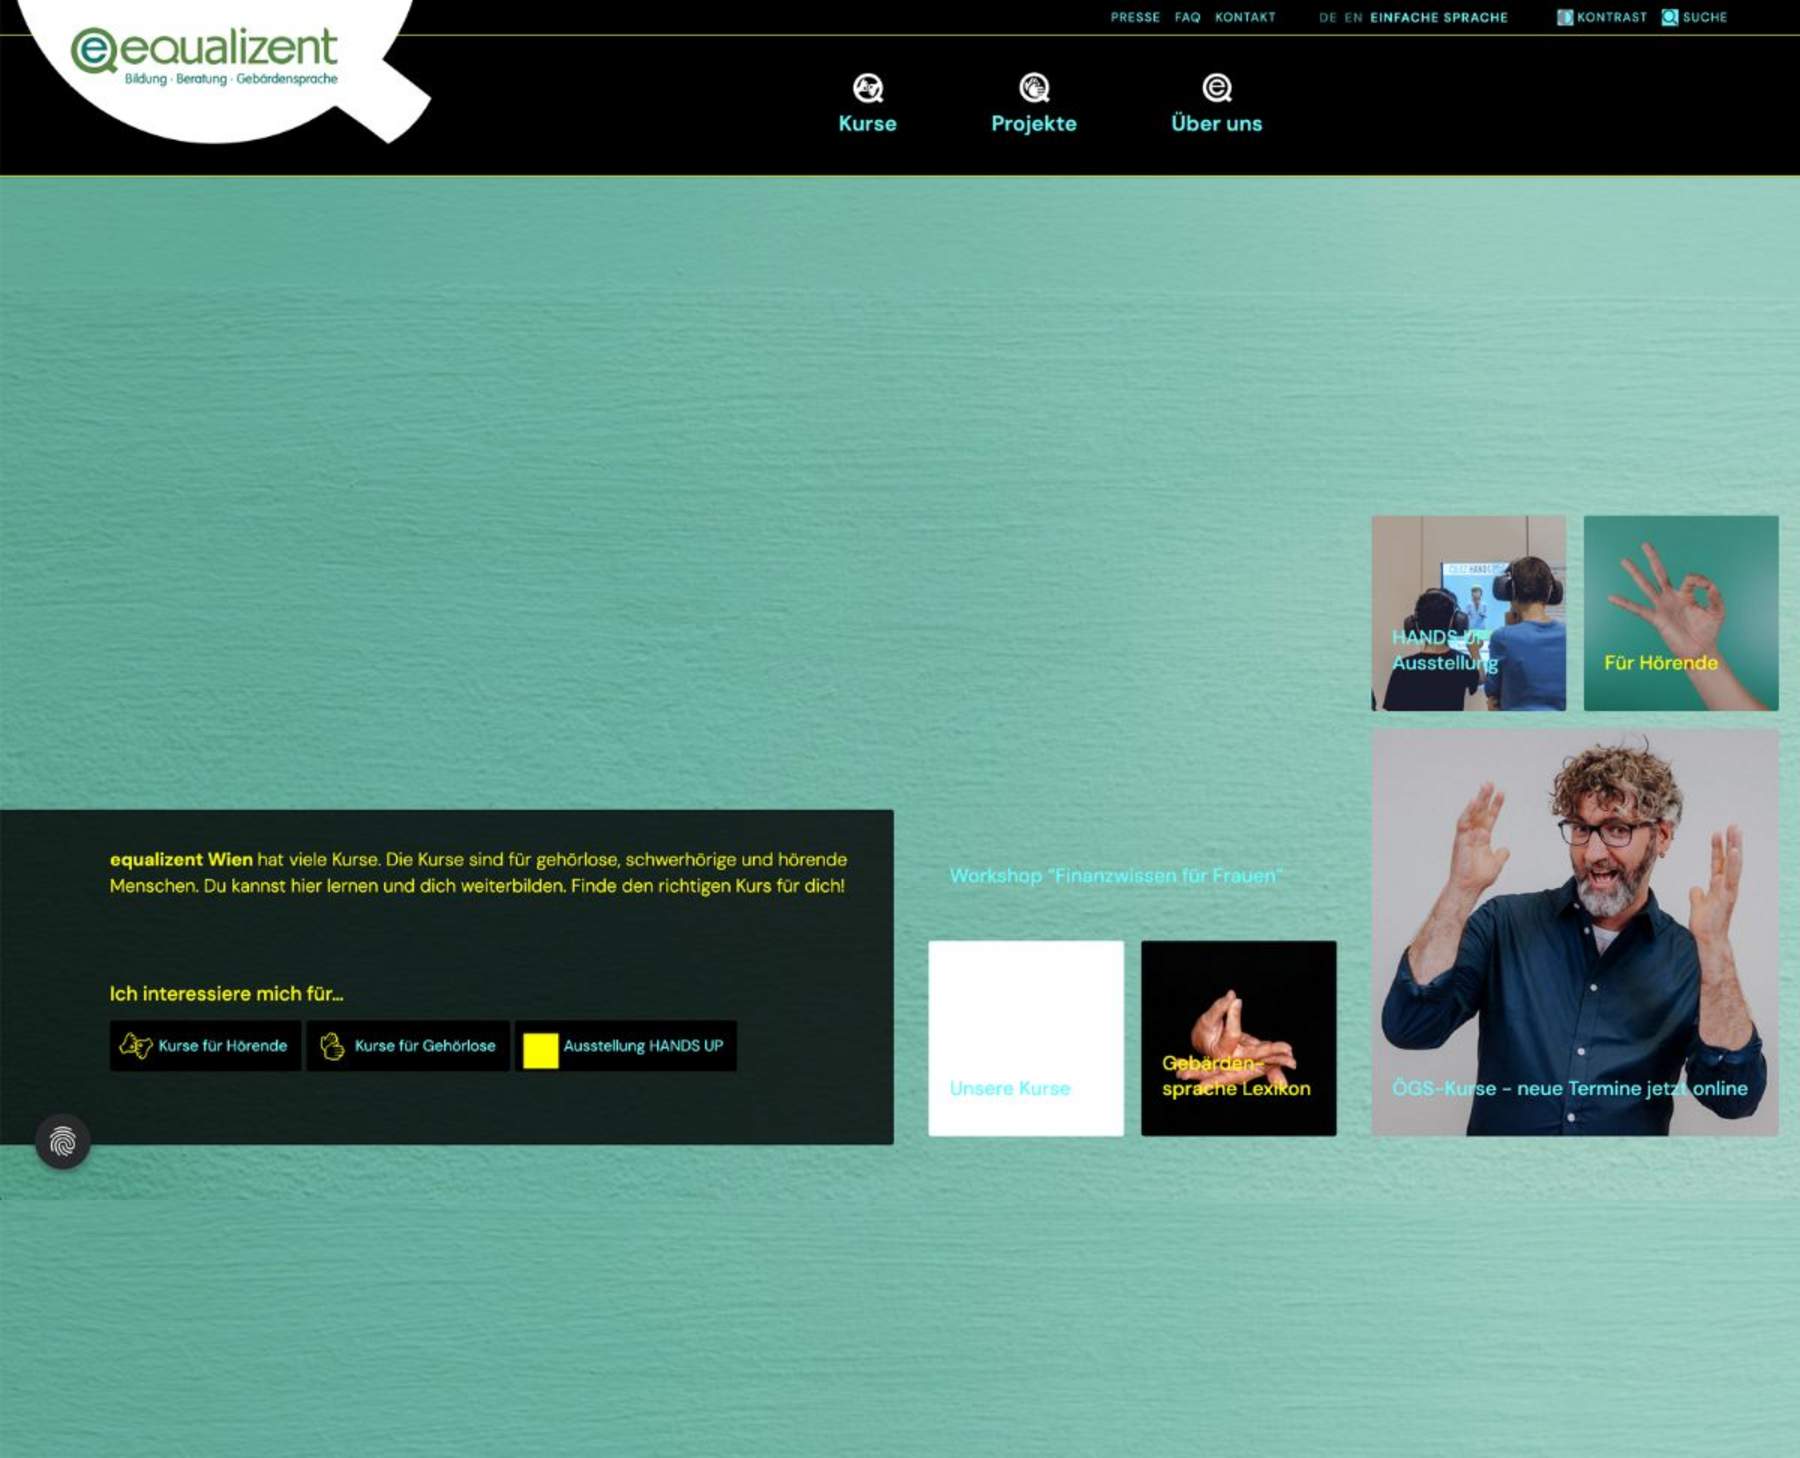This screenshot has width=1800, height=1458.
Task: Click the Projekte icon in navigation
Action: [x=1033, y=88]
